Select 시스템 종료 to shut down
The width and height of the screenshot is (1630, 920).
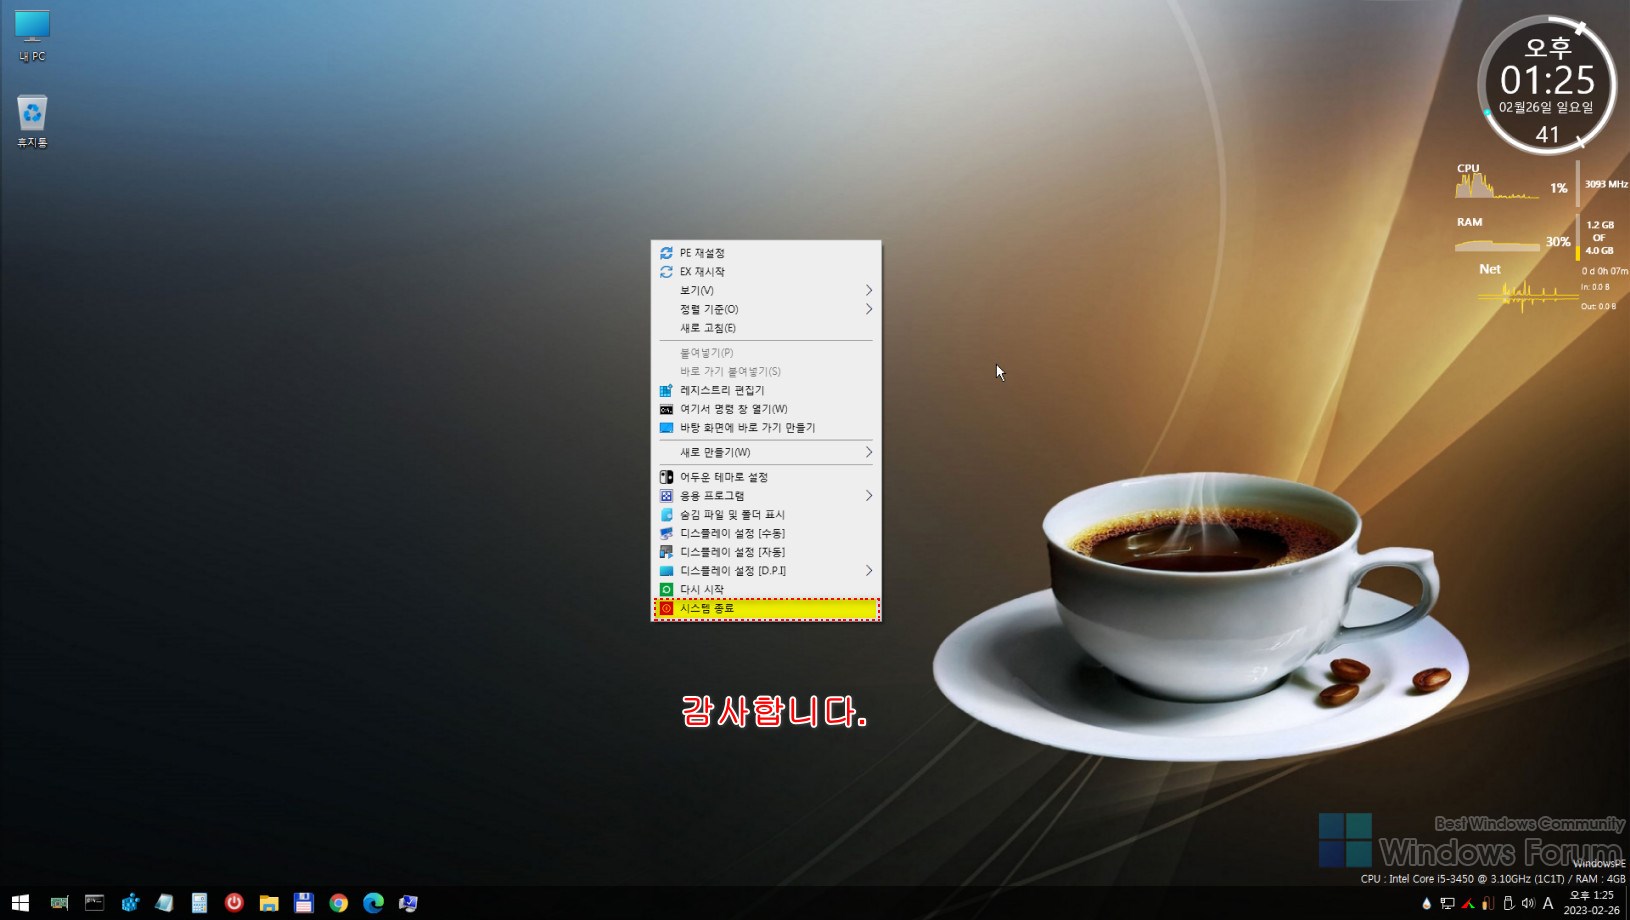click(x=766, y=608)
